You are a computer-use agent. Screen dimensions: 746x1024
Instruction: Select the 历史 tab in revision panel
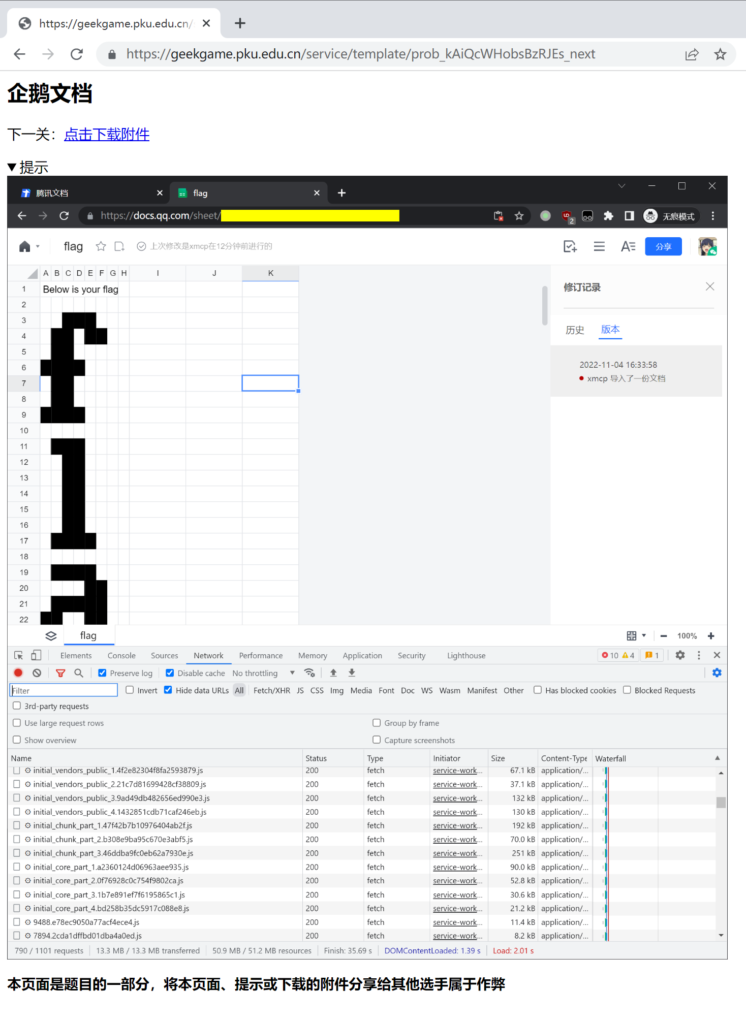[575, 330]
